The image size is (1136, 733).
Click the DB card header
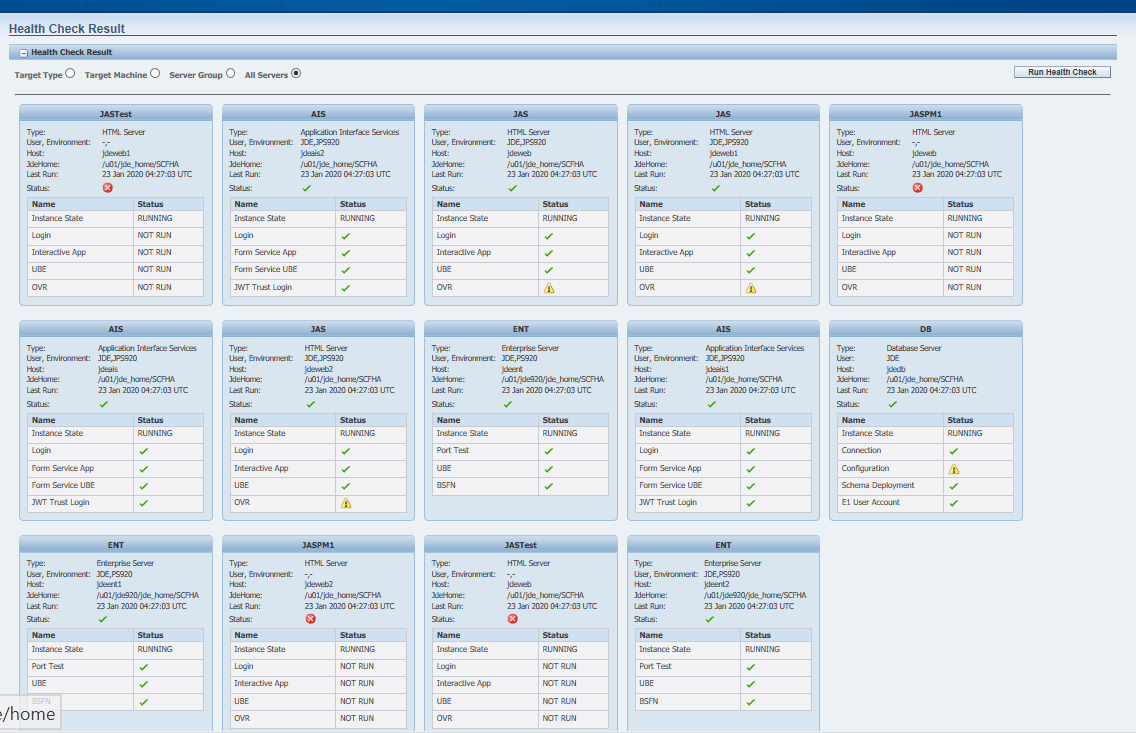pos(925,329)
